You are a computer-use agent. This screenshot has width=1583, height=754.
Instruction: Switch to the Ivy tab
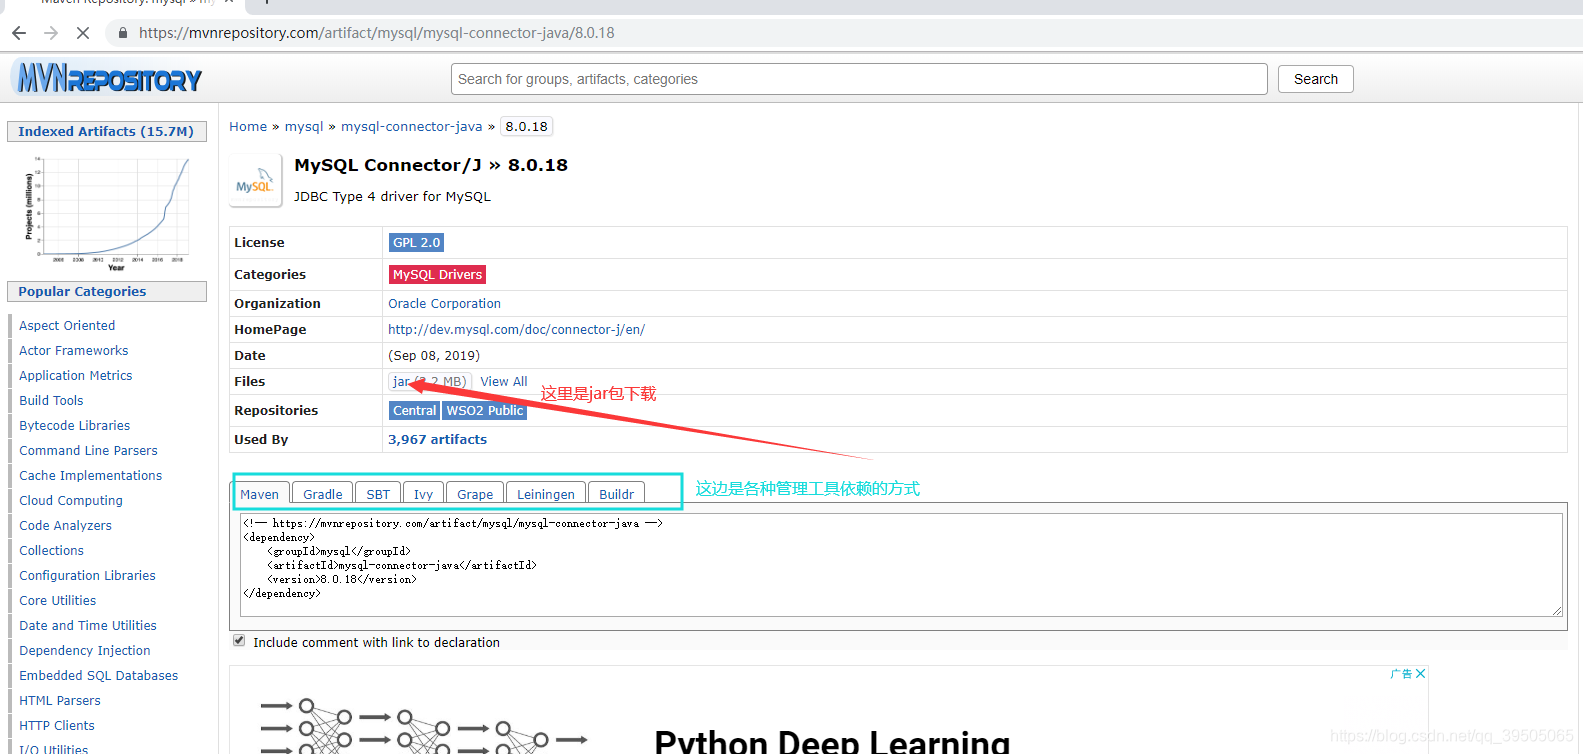click(x=424, y=494)
